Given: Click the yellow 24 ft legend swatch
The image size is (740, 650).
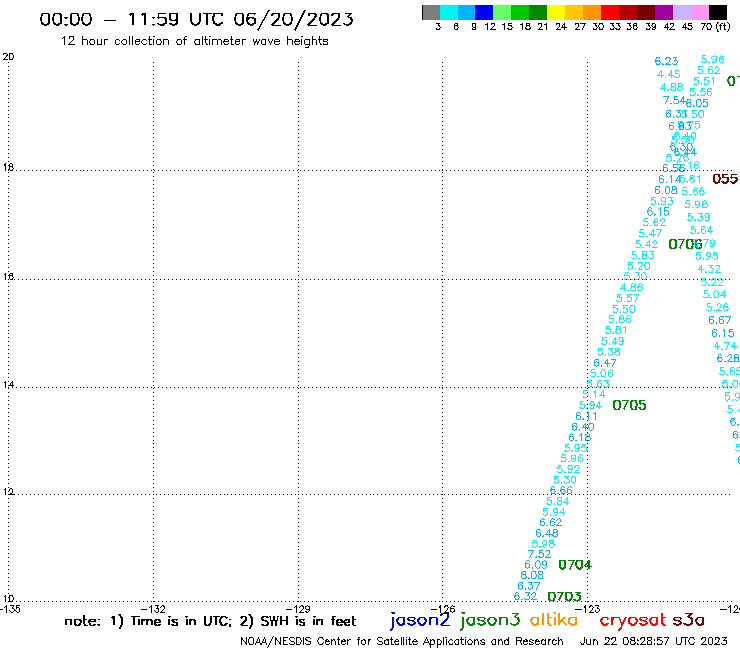Looking at the screenshot, I should (x=556, y=12).
